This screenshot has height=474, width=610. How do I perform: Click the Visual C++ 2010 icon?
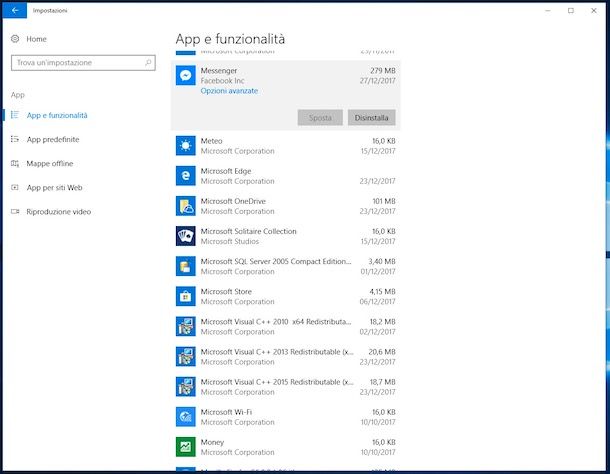tap(186, 326)
